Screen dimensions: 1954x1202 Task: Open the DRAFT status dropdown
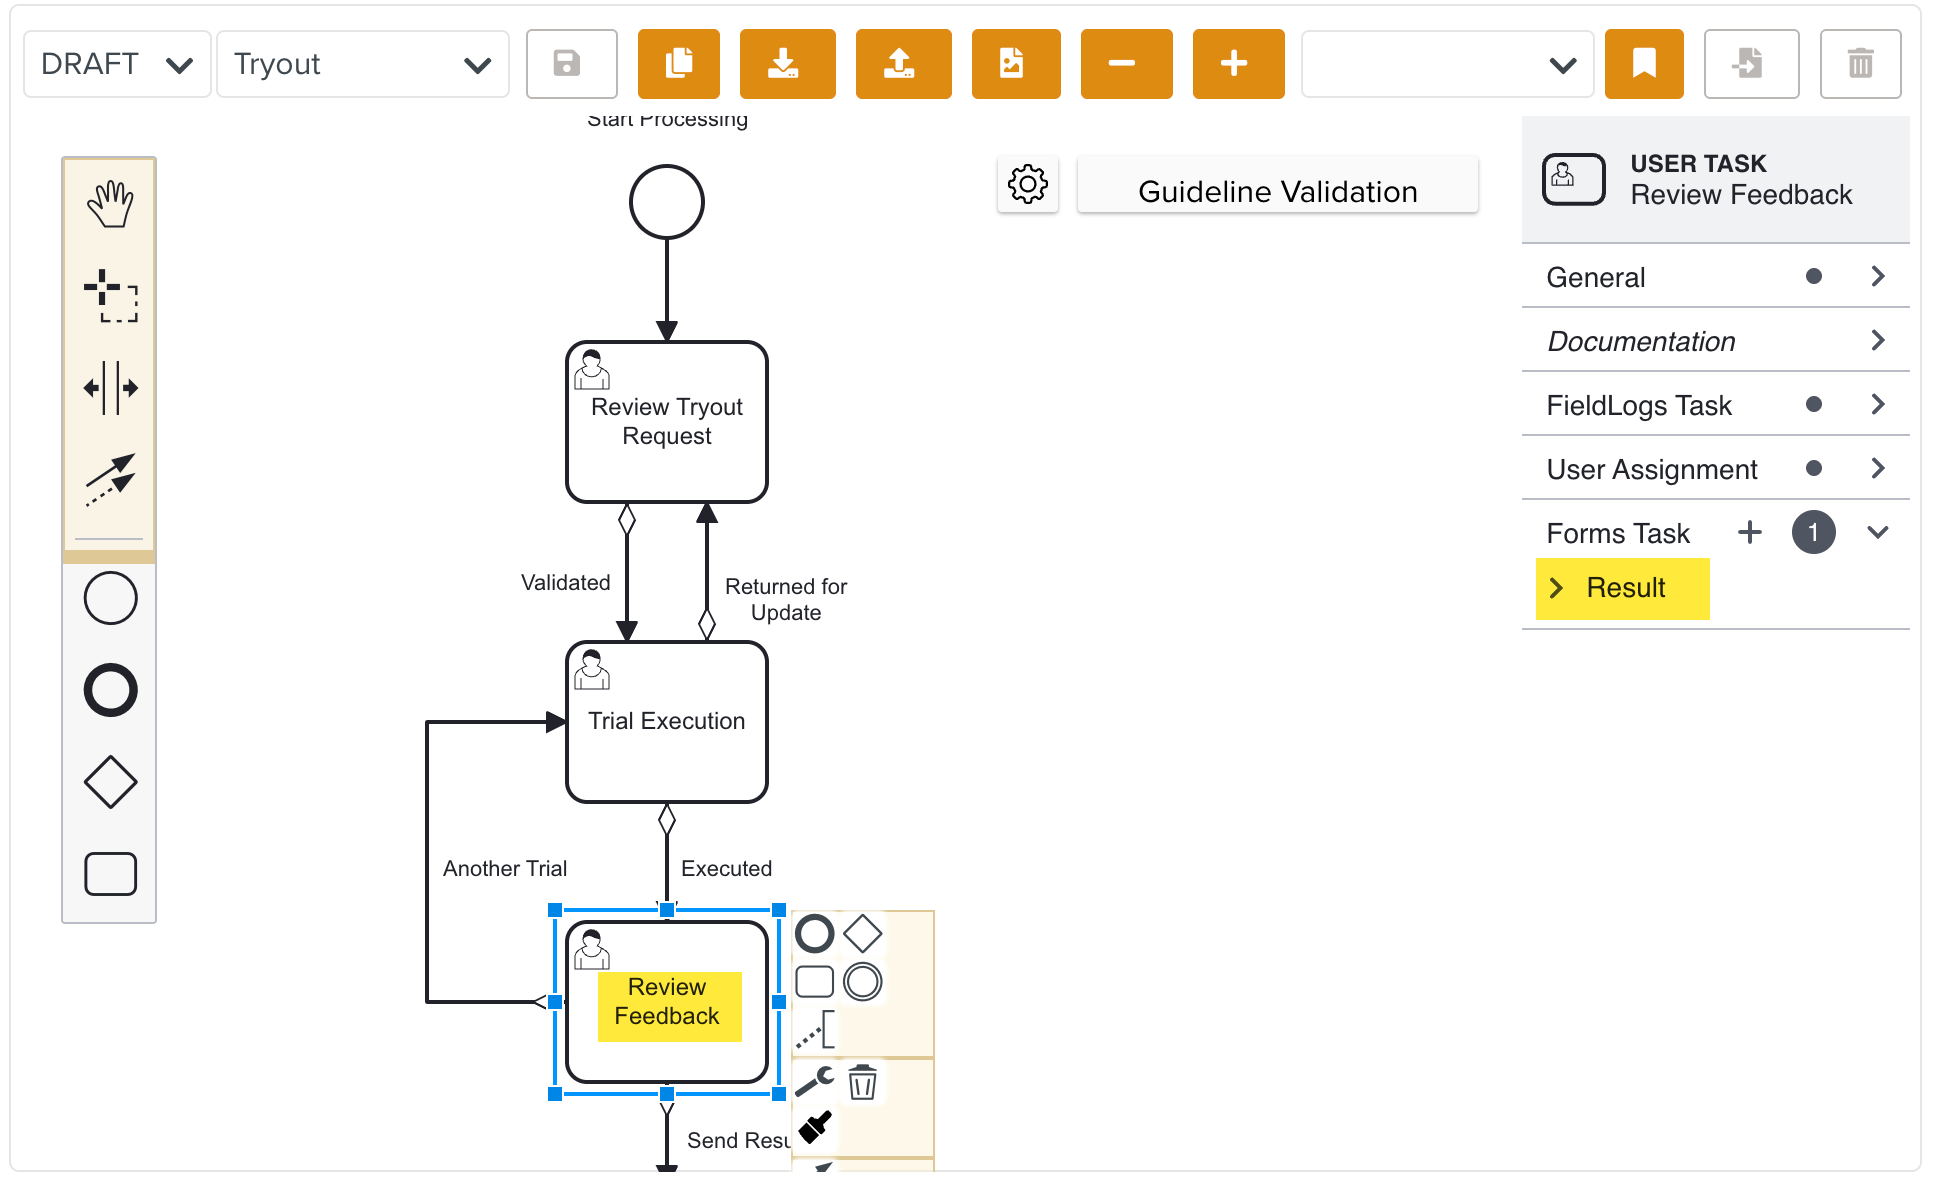116,64
